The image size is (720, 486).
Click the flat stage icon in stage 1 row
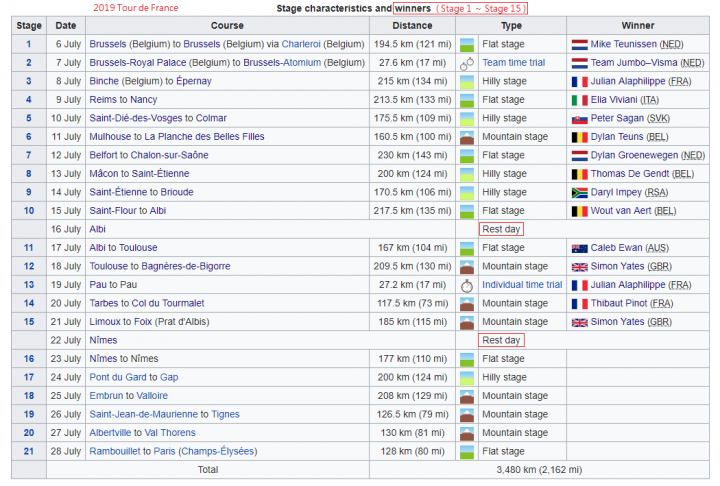click(467, 45)
